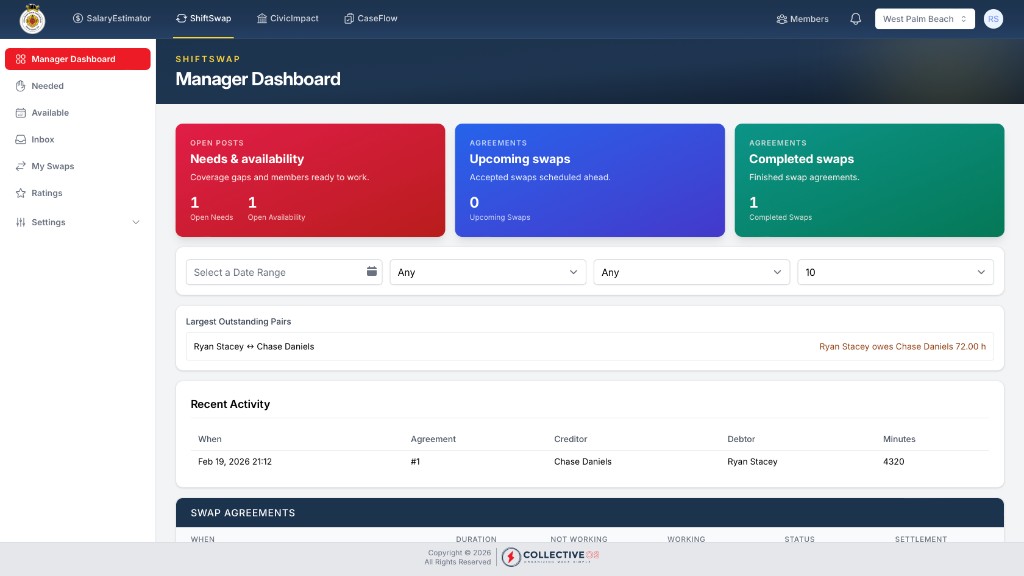Click the Members people icon
1024x576 pixels.
point(782,19)
